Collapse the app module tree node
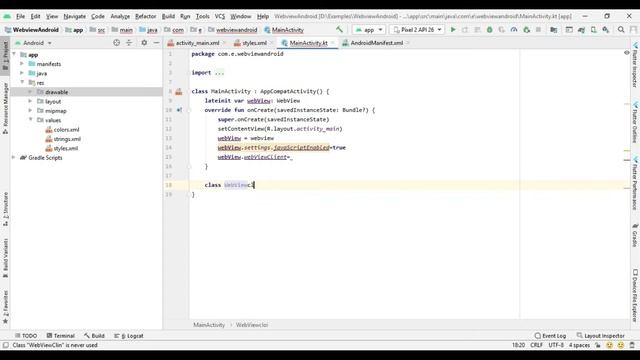640x360 pixels. (14, 54)
